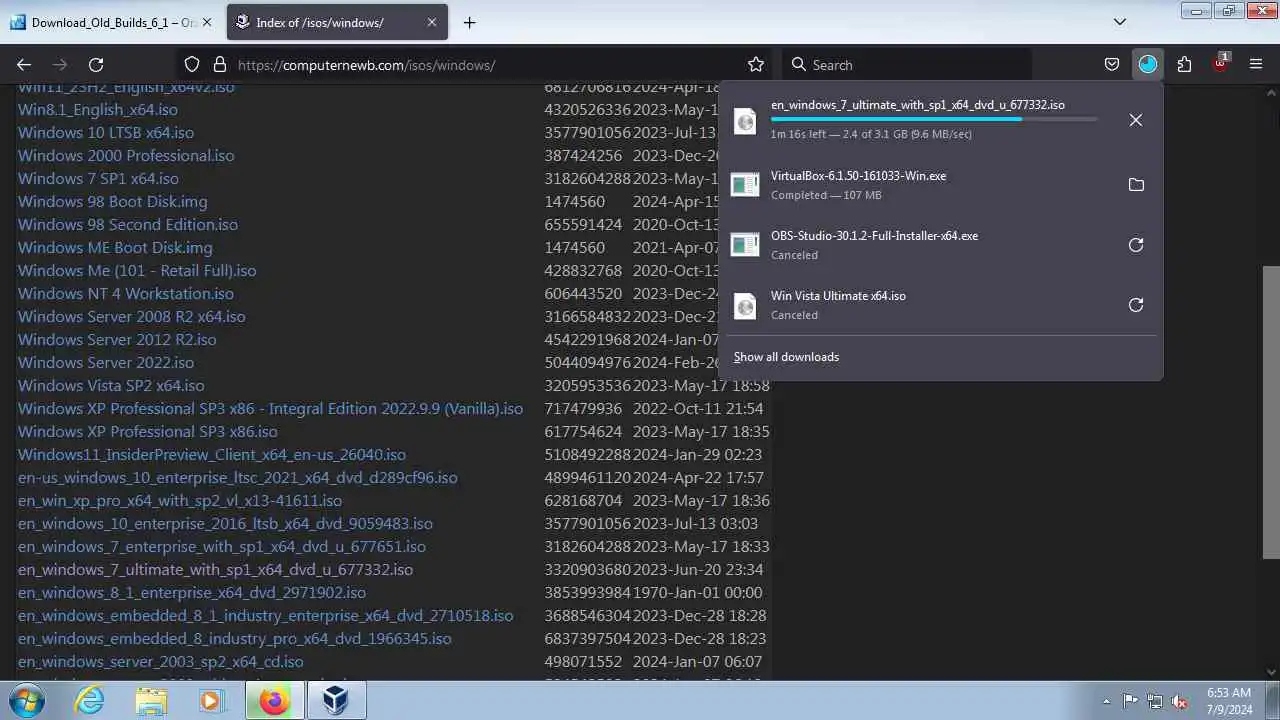Image resolution: width=1280 pixels, height=720 pixels.
Task: Open the Pocket save icon
Action: click(x=1111, y=64)
